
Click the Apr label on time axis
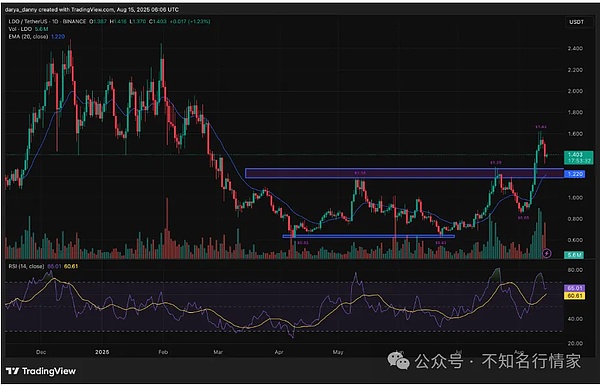(279, 352)
